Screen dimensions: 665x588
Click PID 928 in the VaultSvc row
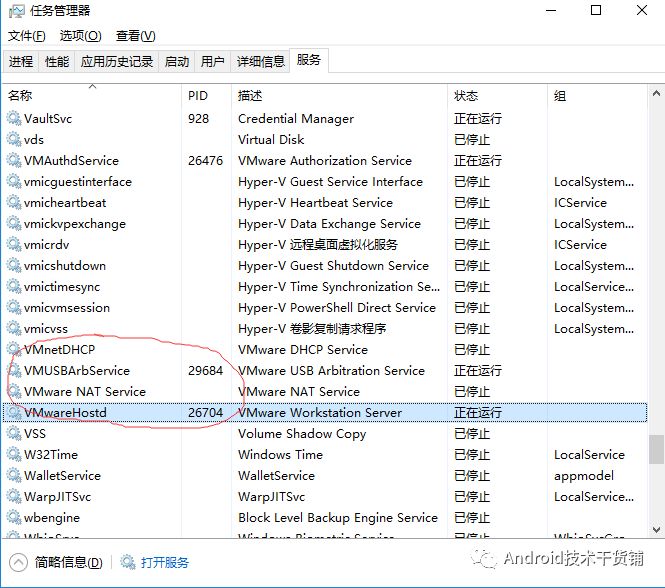coord(198,118)
